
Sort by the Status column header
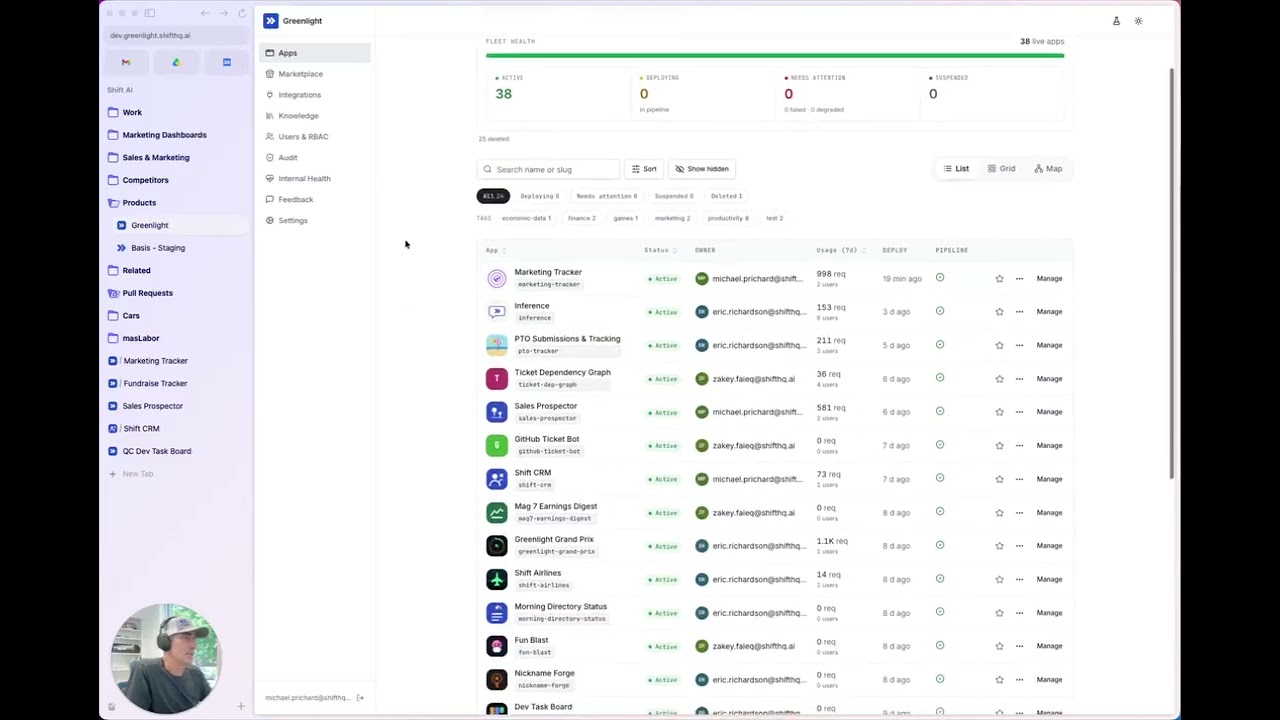pyautogui.click(x=660, y=250)
